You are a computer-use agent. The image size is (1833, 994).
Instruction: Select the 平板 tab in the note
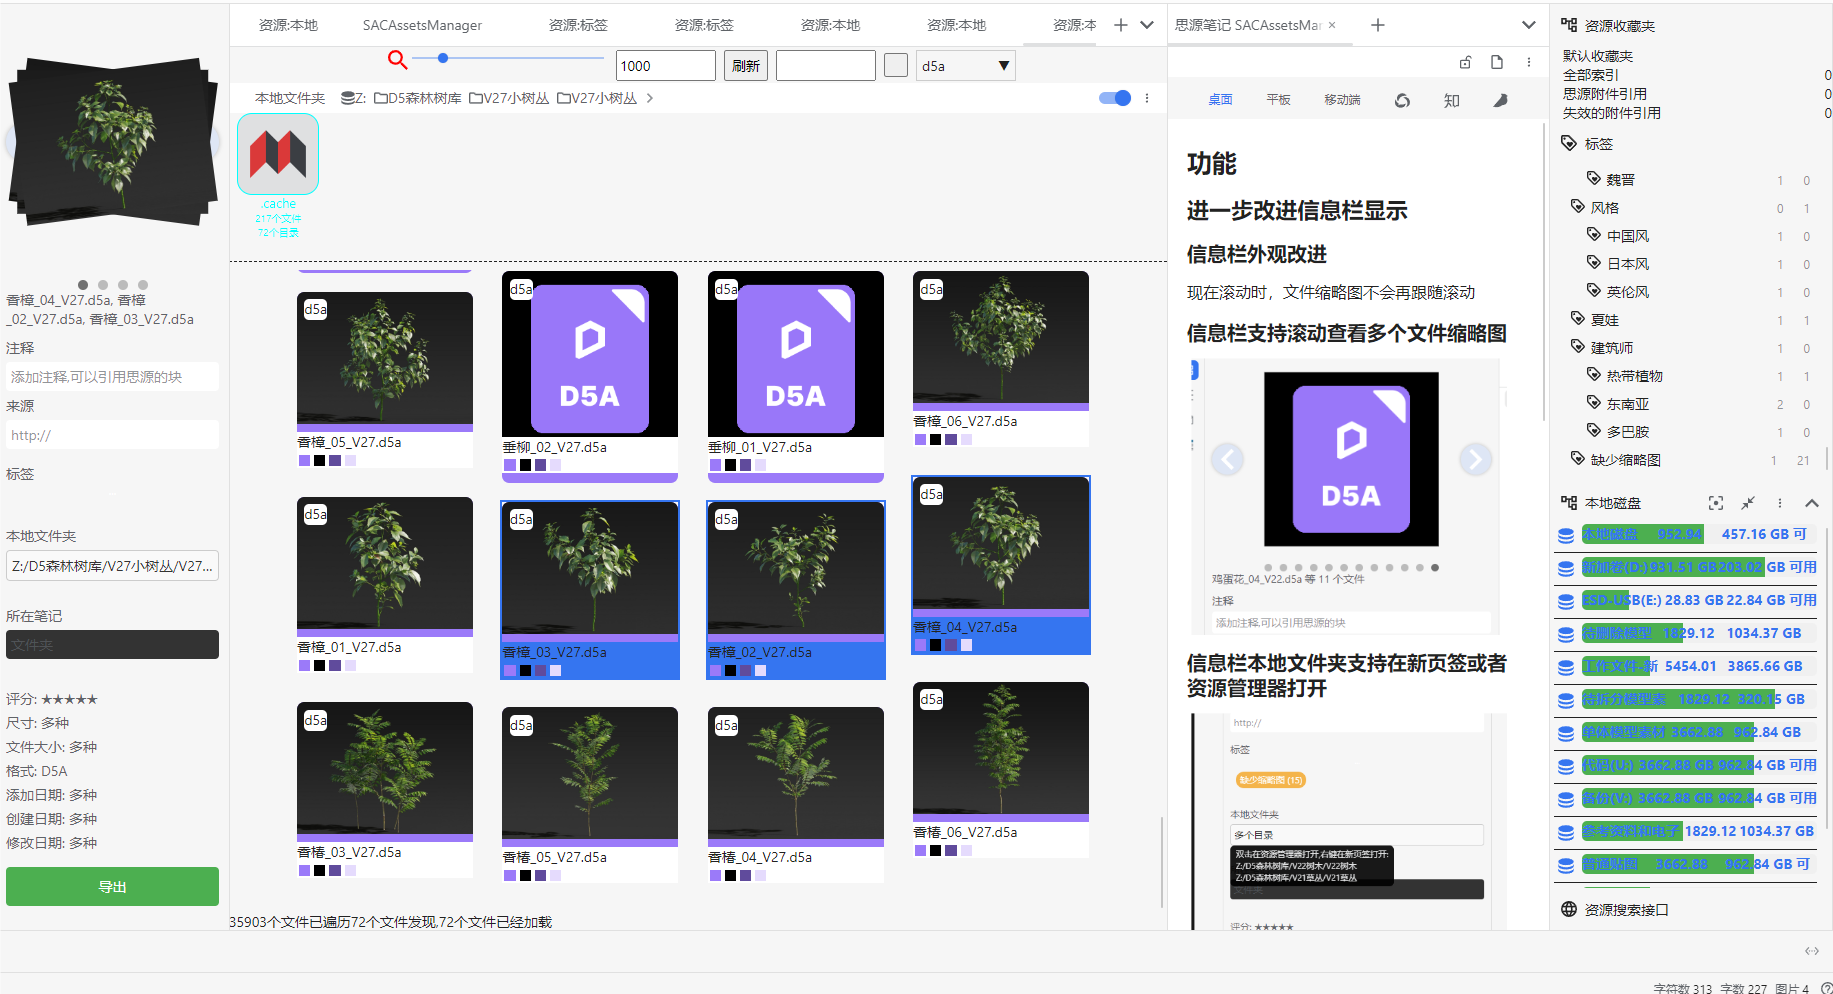[1278, 100]
